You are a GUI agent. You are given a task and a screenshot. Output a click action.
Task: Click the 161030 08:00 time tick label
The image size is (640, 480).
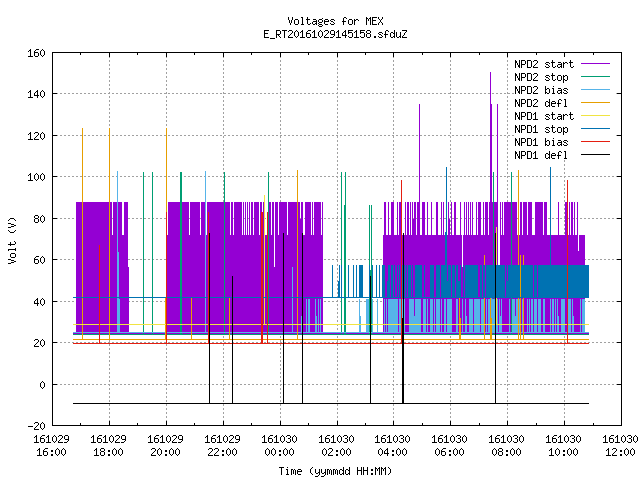click(x=506, y=446)
